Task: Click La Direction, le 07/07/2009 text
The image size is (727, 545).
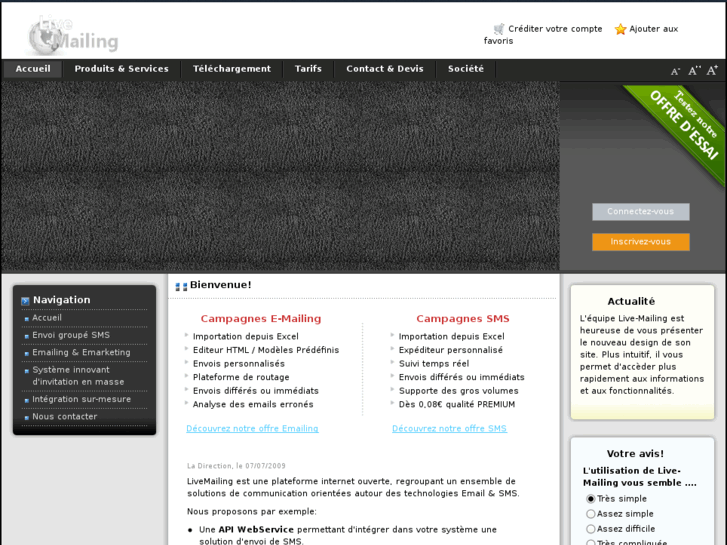Action: click(x=236, y=466)
